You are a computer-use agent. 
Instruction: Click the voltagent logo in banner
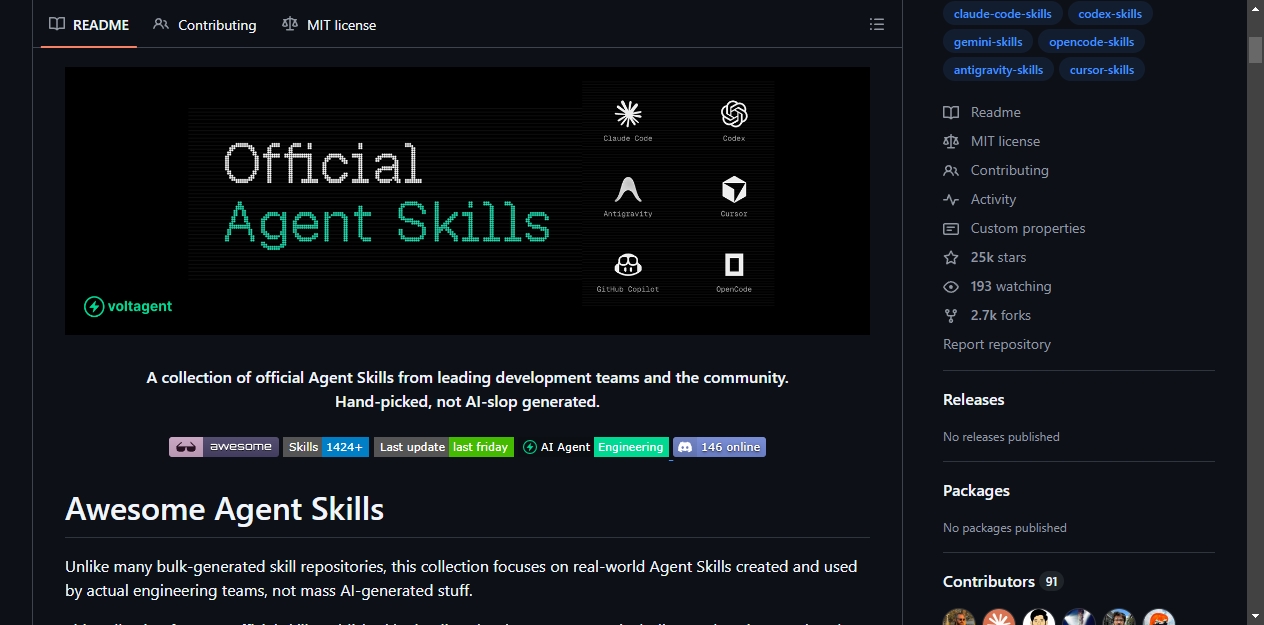point(128,306)
